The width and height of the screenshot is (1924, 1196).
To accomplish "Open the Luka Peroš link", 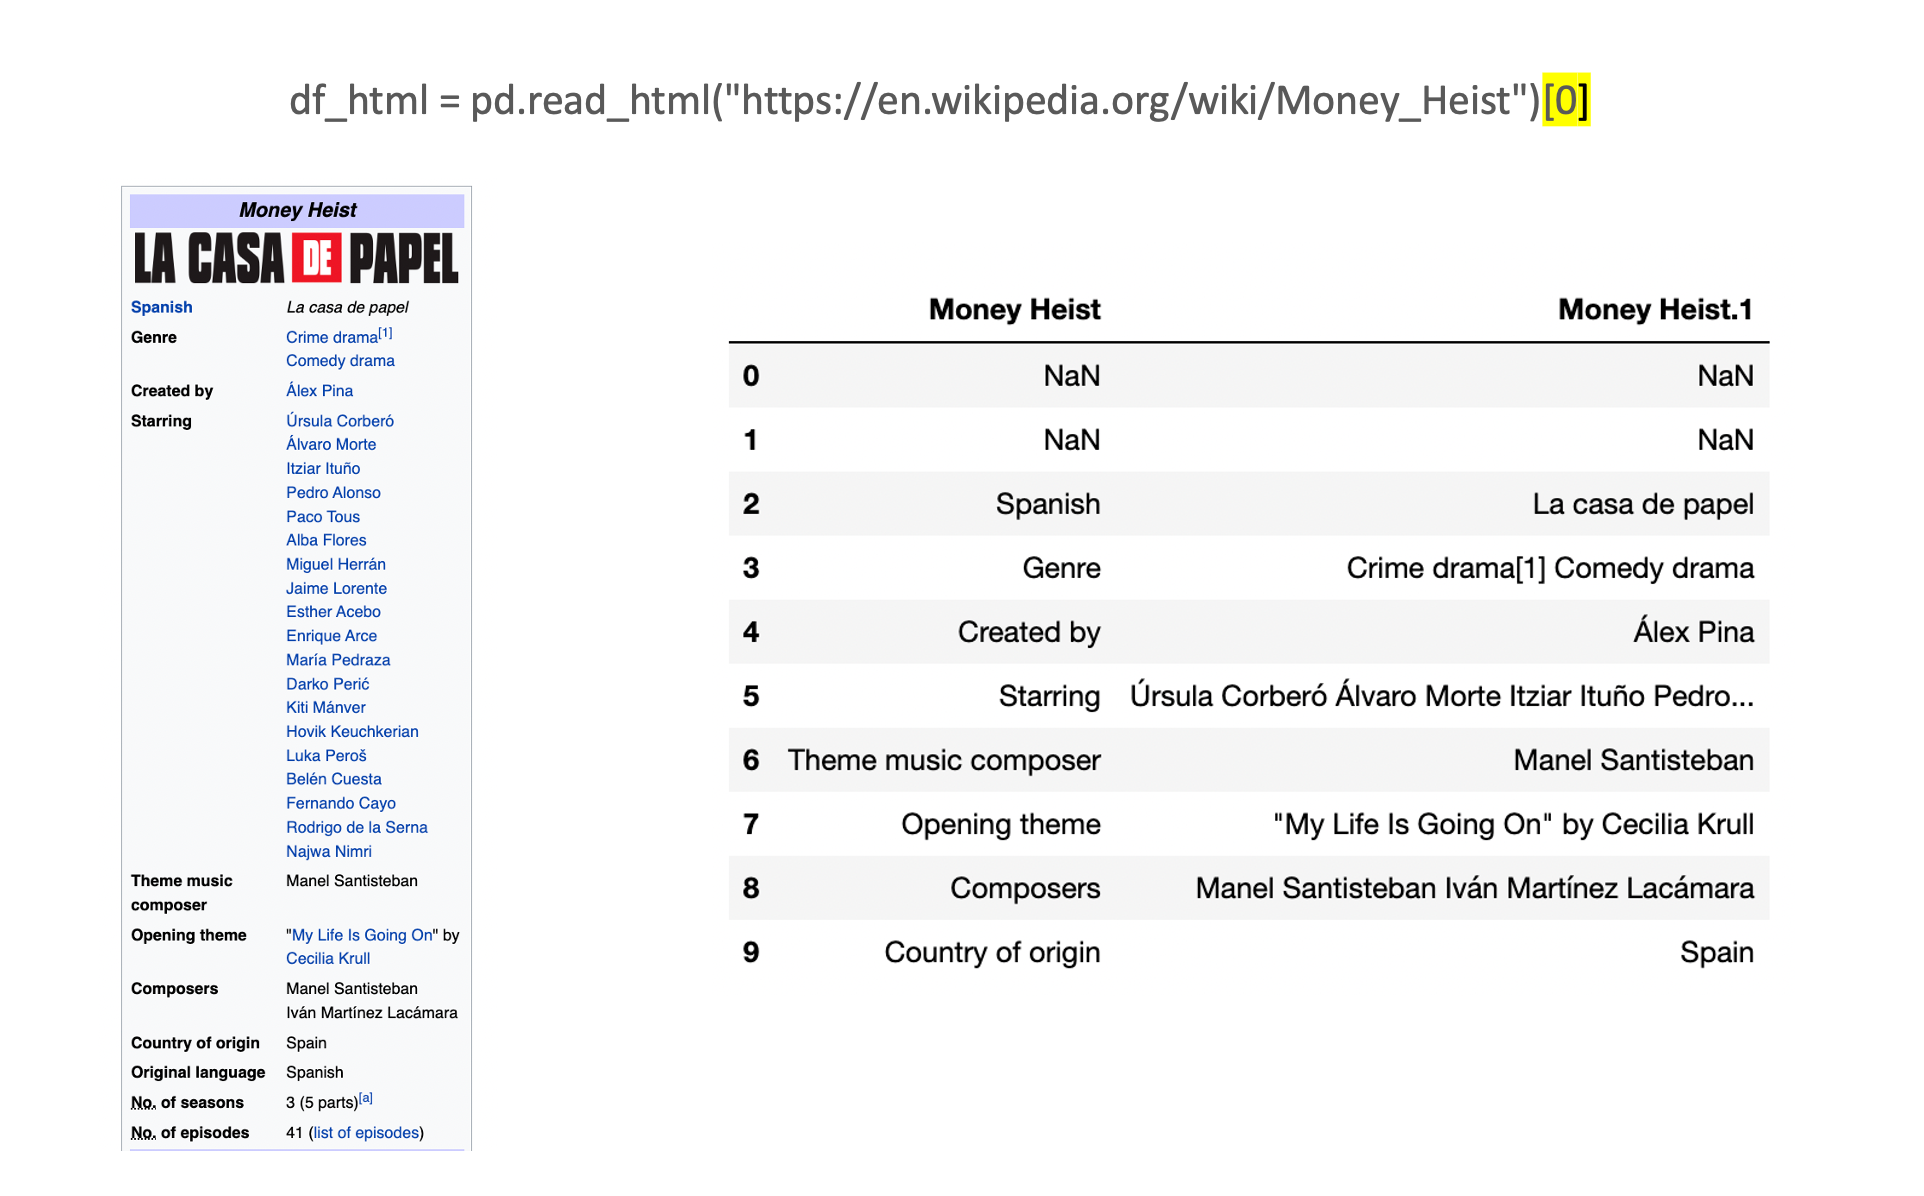I will click(x=326, y=755).
